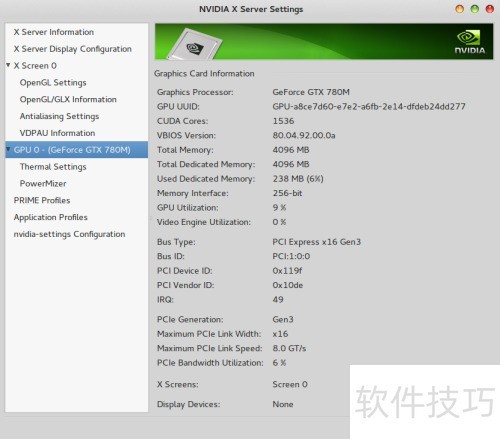Click the GPU chip image in banner

tap(194, 45)
